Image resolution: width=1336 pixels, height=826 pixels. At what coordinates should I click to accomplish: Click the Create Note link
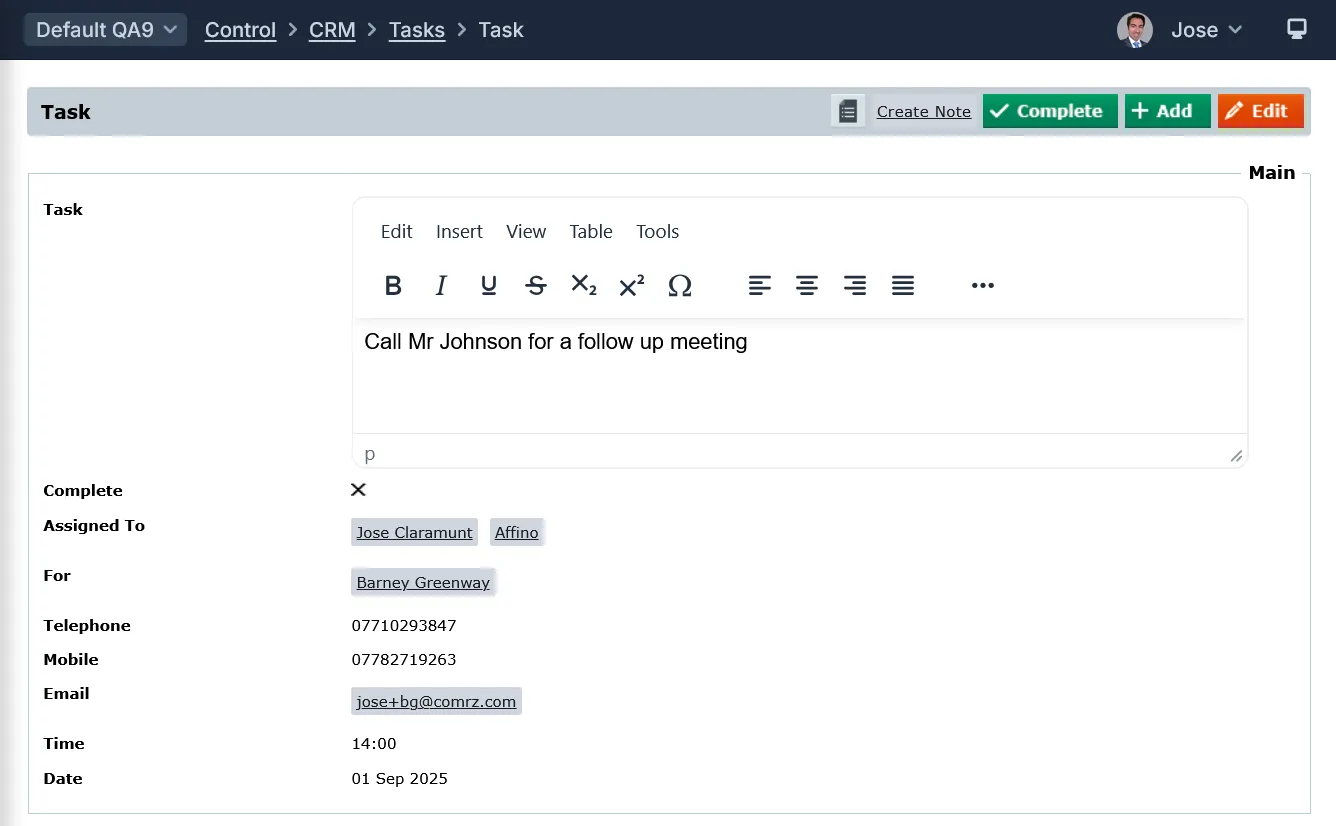[923, 112]
